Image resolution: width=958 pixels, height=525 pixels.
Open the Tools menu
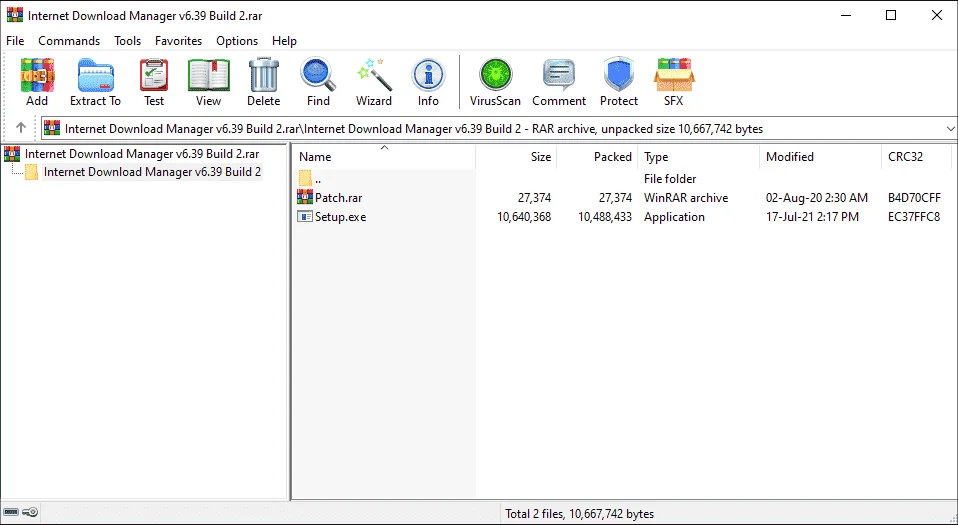pyautogui.click(x=128, y=41)
